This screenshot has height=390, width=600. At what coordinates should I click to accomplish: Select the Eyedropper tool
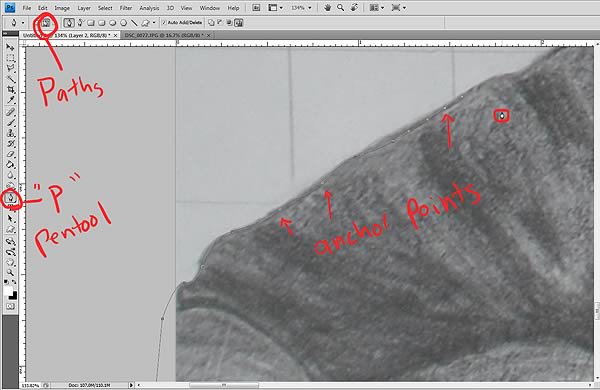click(10, 100)
